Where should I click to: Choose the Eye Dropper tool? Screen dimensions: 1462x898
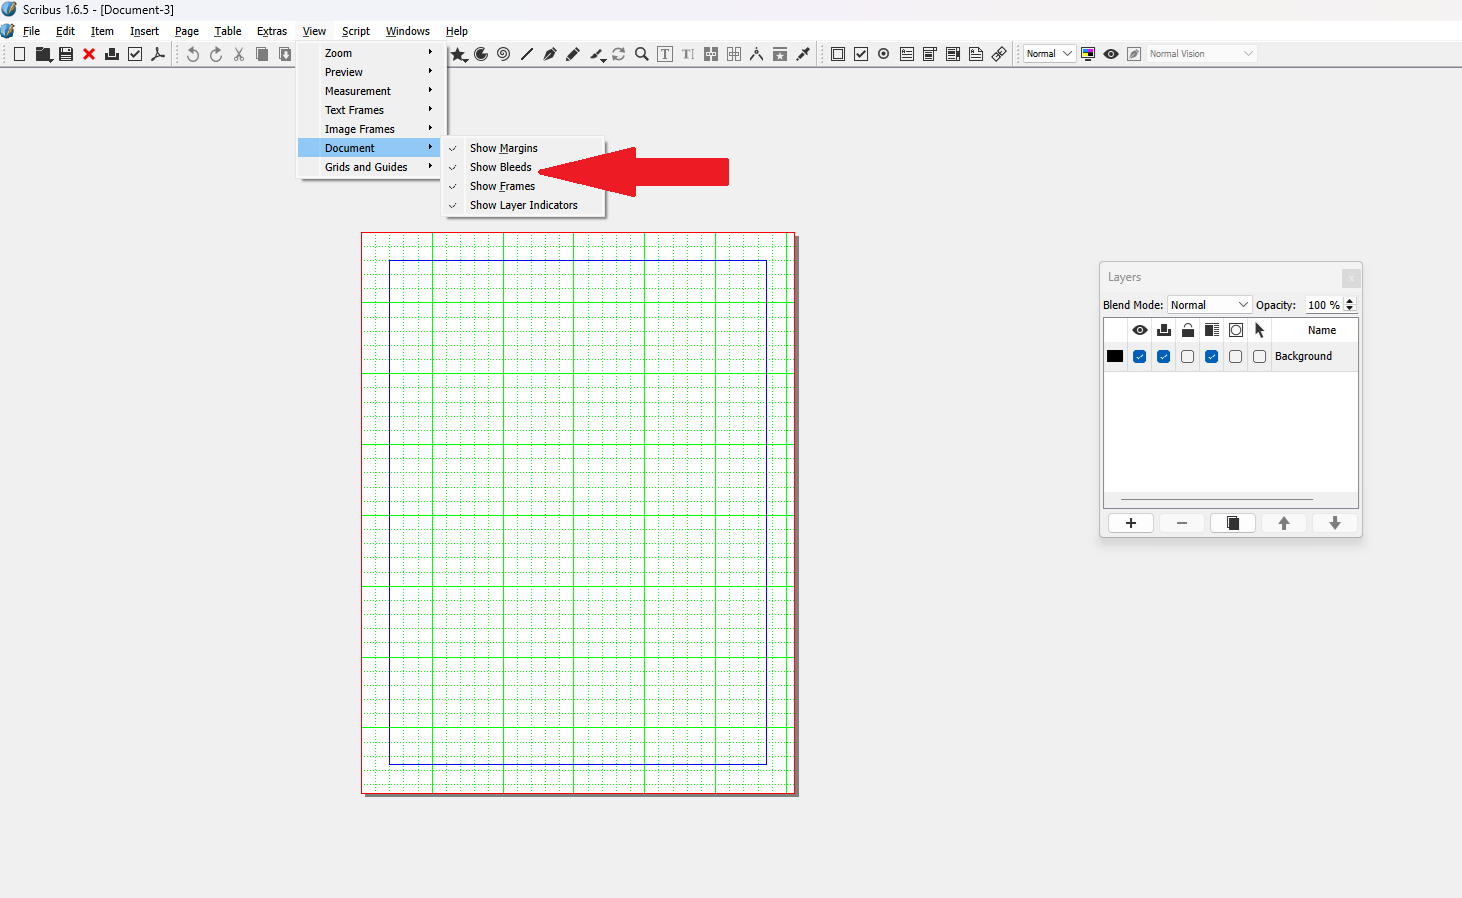pos(803,54)
